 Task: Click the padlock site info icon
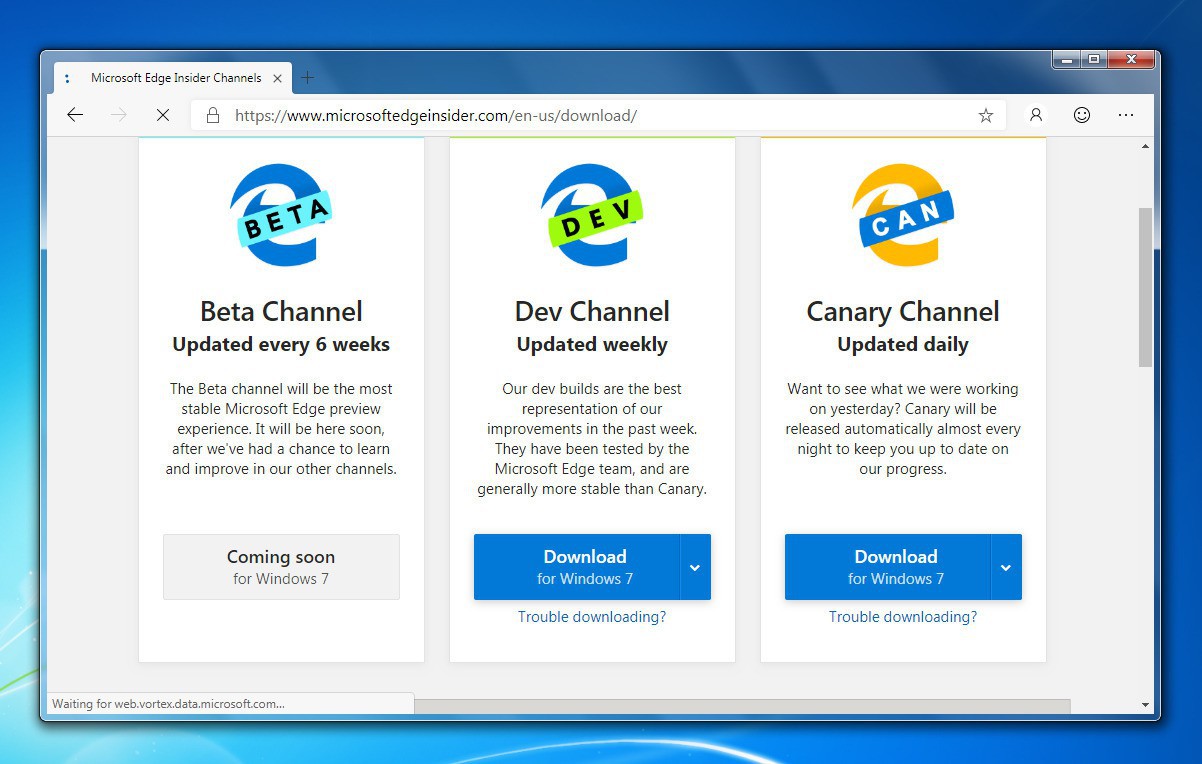[x=212, y=115]
